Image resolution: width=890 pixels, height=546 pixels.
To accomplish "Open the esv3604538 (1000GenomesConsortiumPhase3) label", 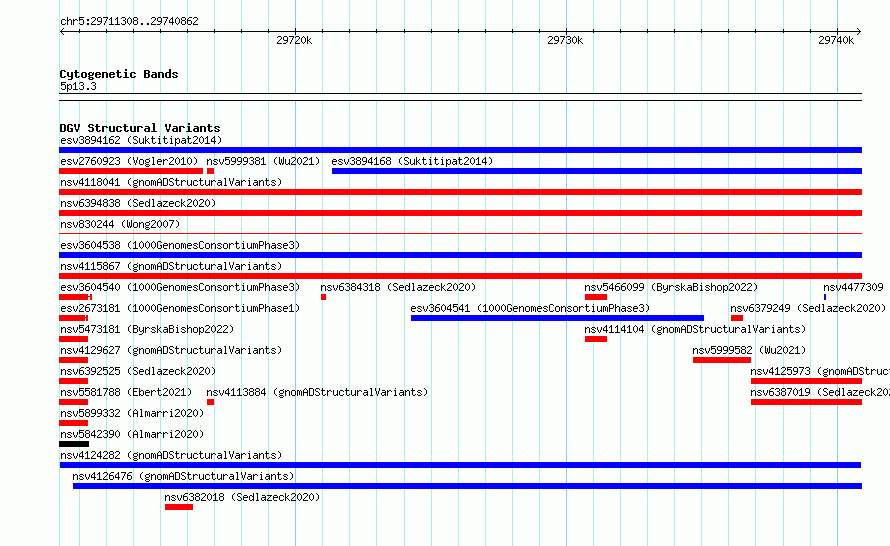I will point(180,245).
